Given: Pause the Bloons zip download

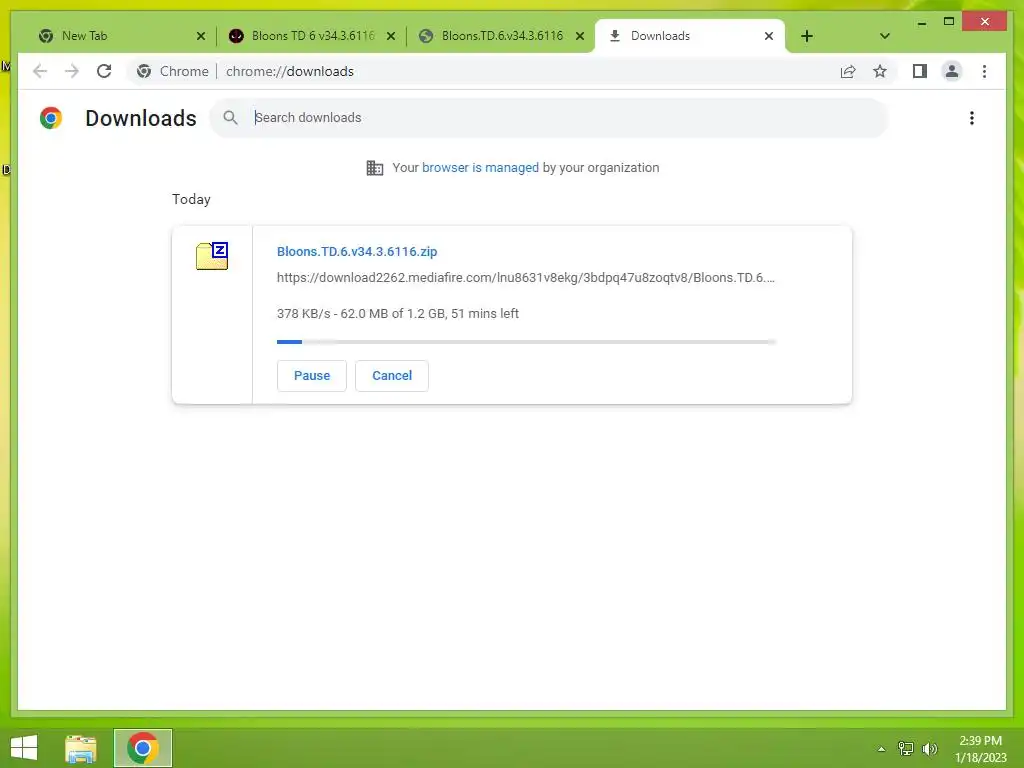Looking at the screenshot, I should 312,376.
